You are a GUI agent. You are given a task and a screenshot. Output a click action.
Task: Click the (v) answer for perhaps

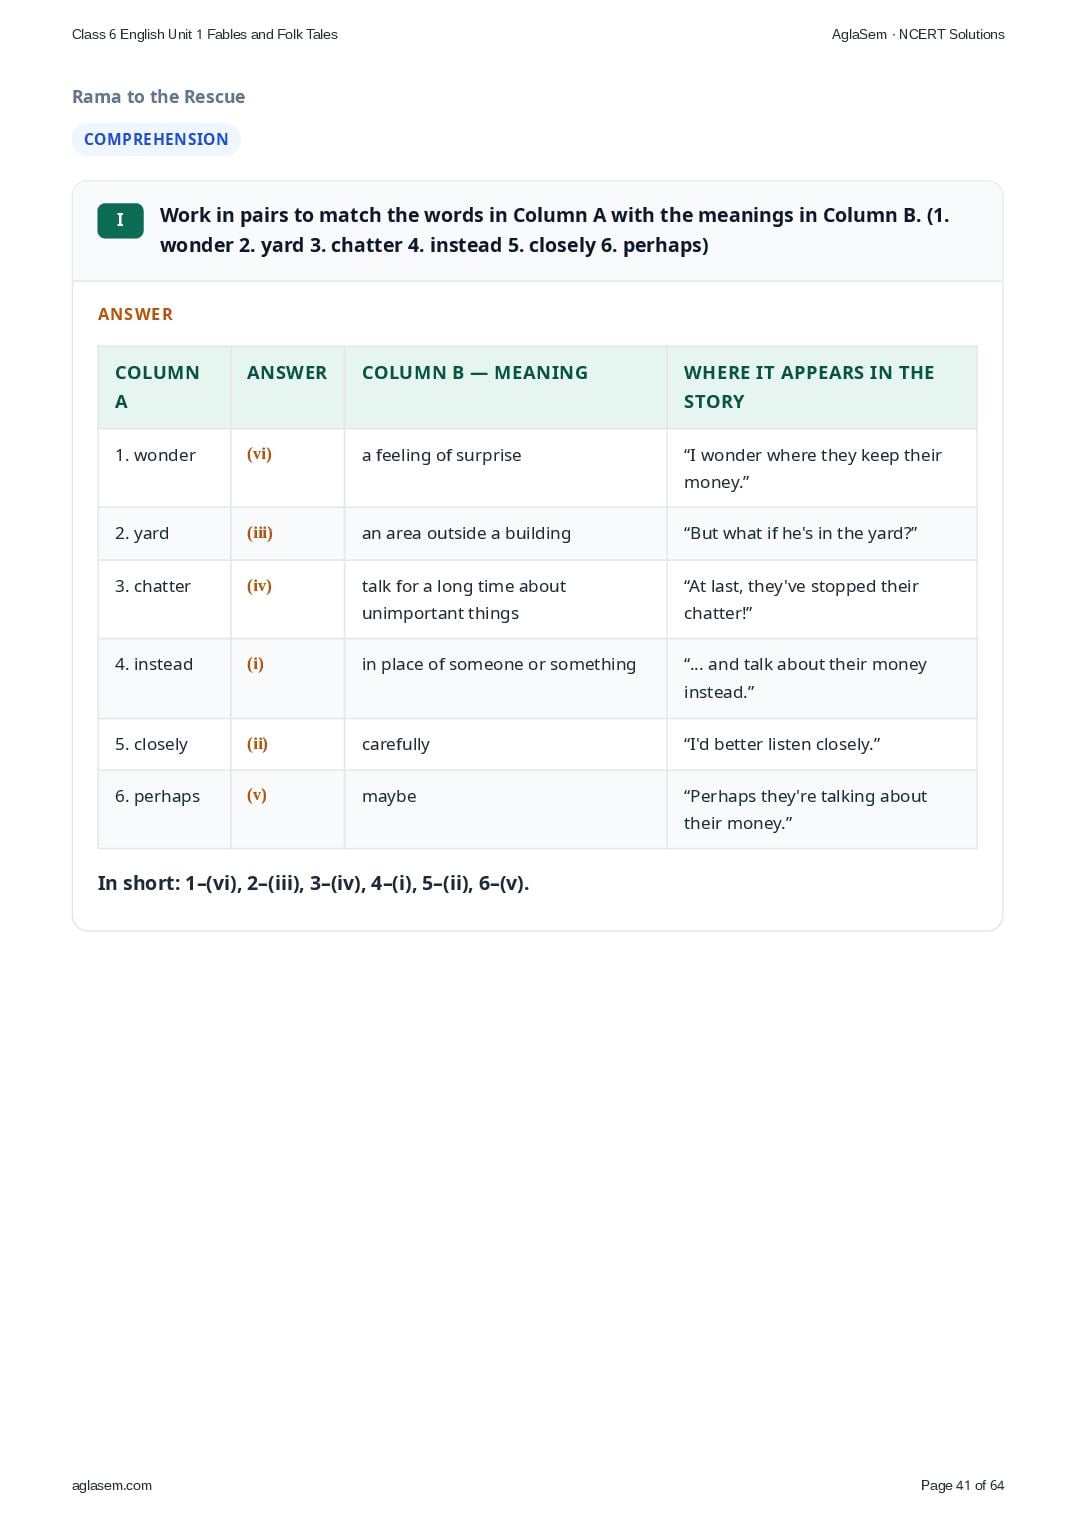(x=257, y=796)
